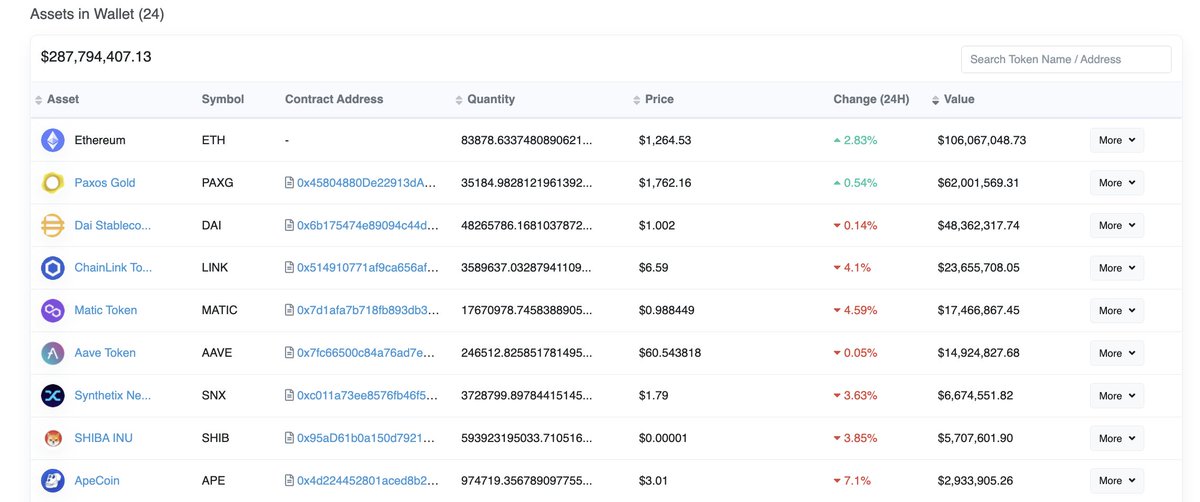This screenshot has height=502, width=1200.
Task: Click Ethereum quantity 83878.6337480890621...
Action: (x=527, y=140)
